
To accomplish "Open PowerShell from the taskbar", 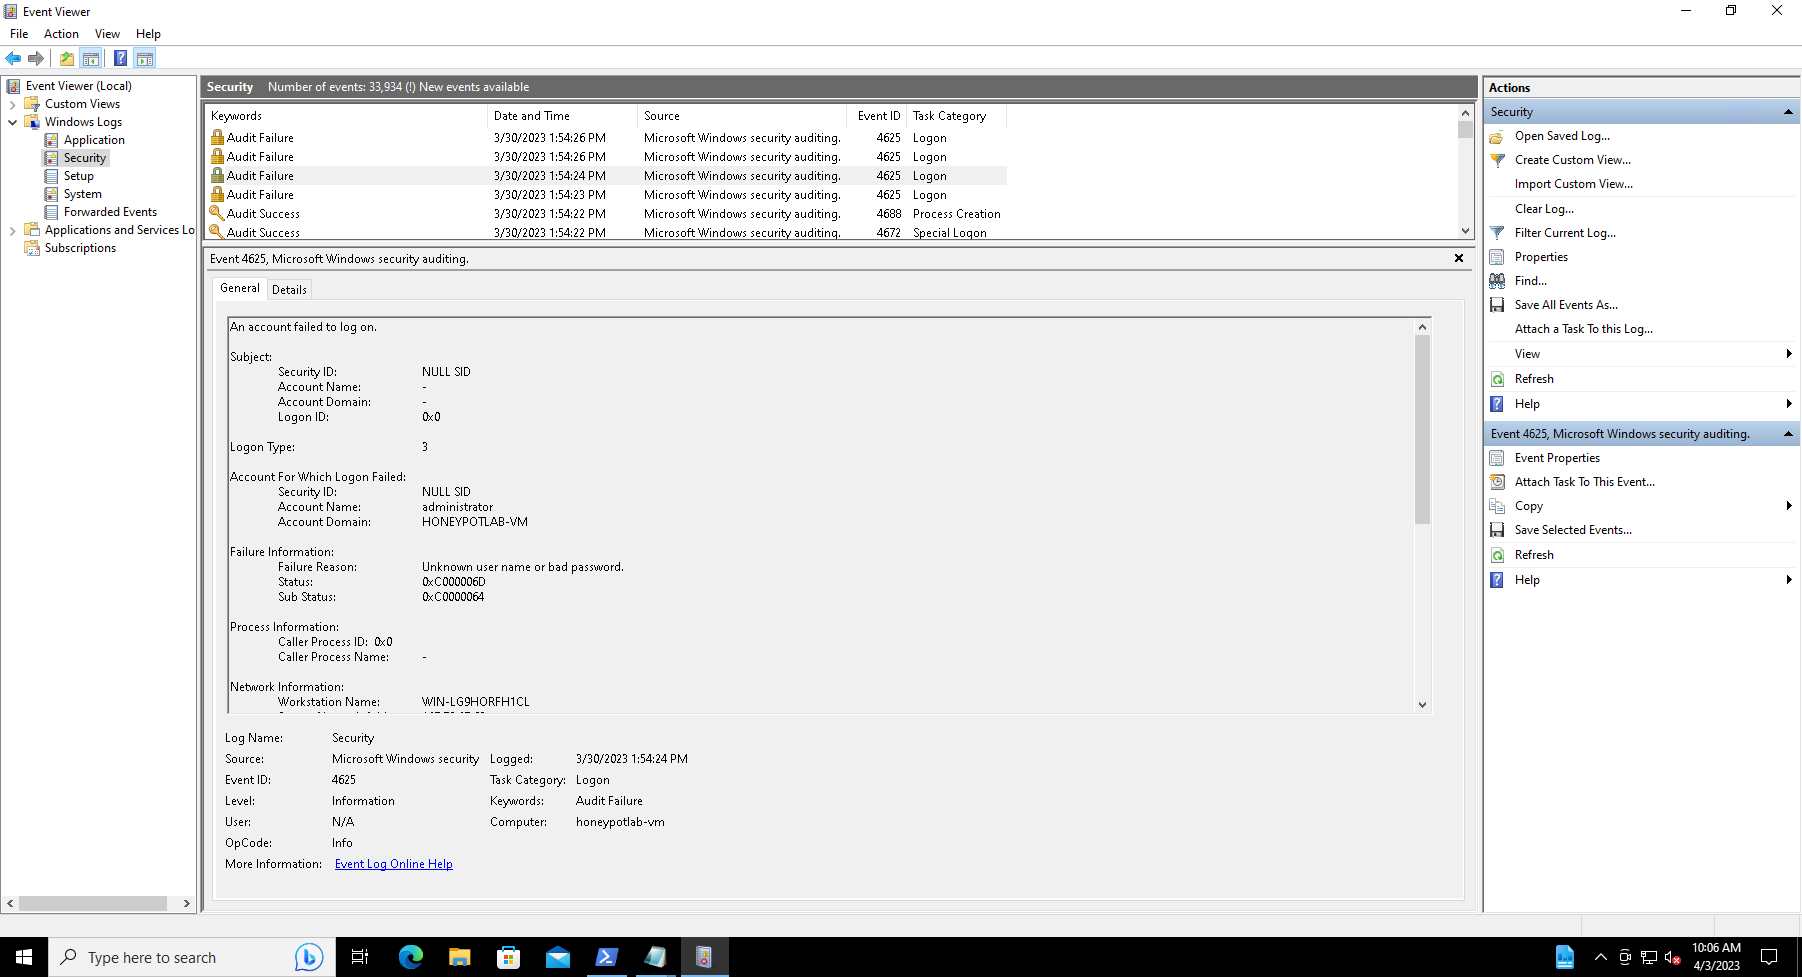I will tap(606, 957).
